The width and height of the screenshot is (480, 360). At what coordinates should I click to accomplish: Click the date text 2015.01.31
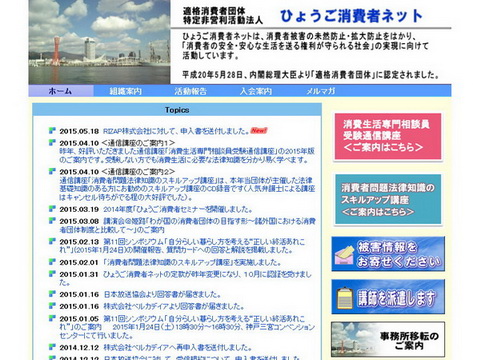(79, 274)
